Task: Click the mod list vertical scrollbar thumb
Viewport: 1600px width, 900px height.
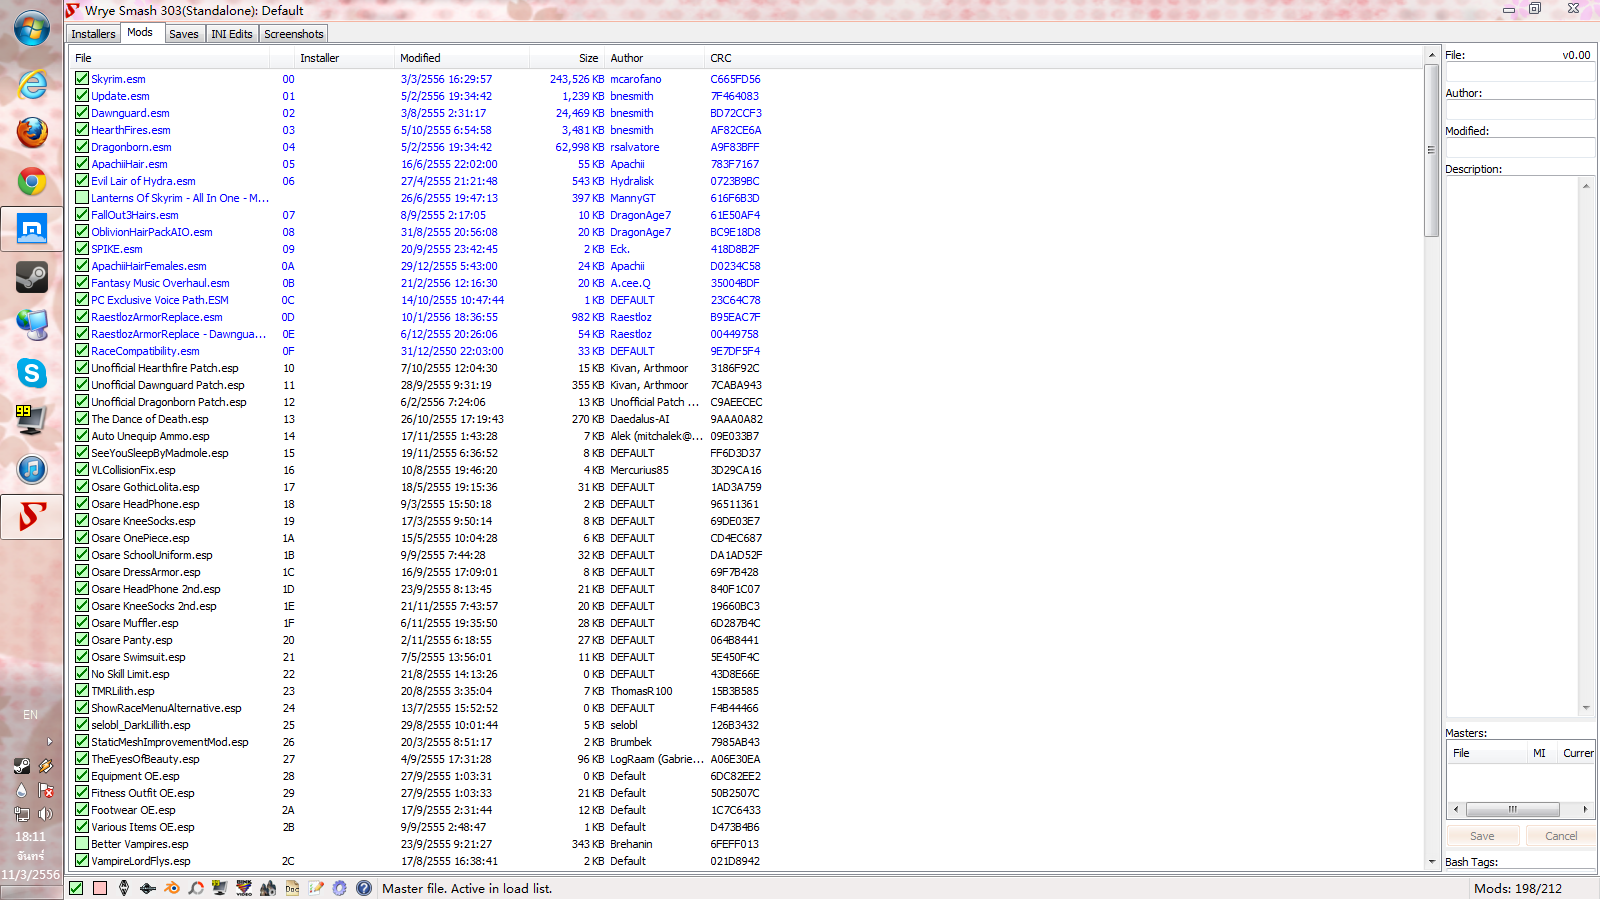Action: [x=1432, y=150]
